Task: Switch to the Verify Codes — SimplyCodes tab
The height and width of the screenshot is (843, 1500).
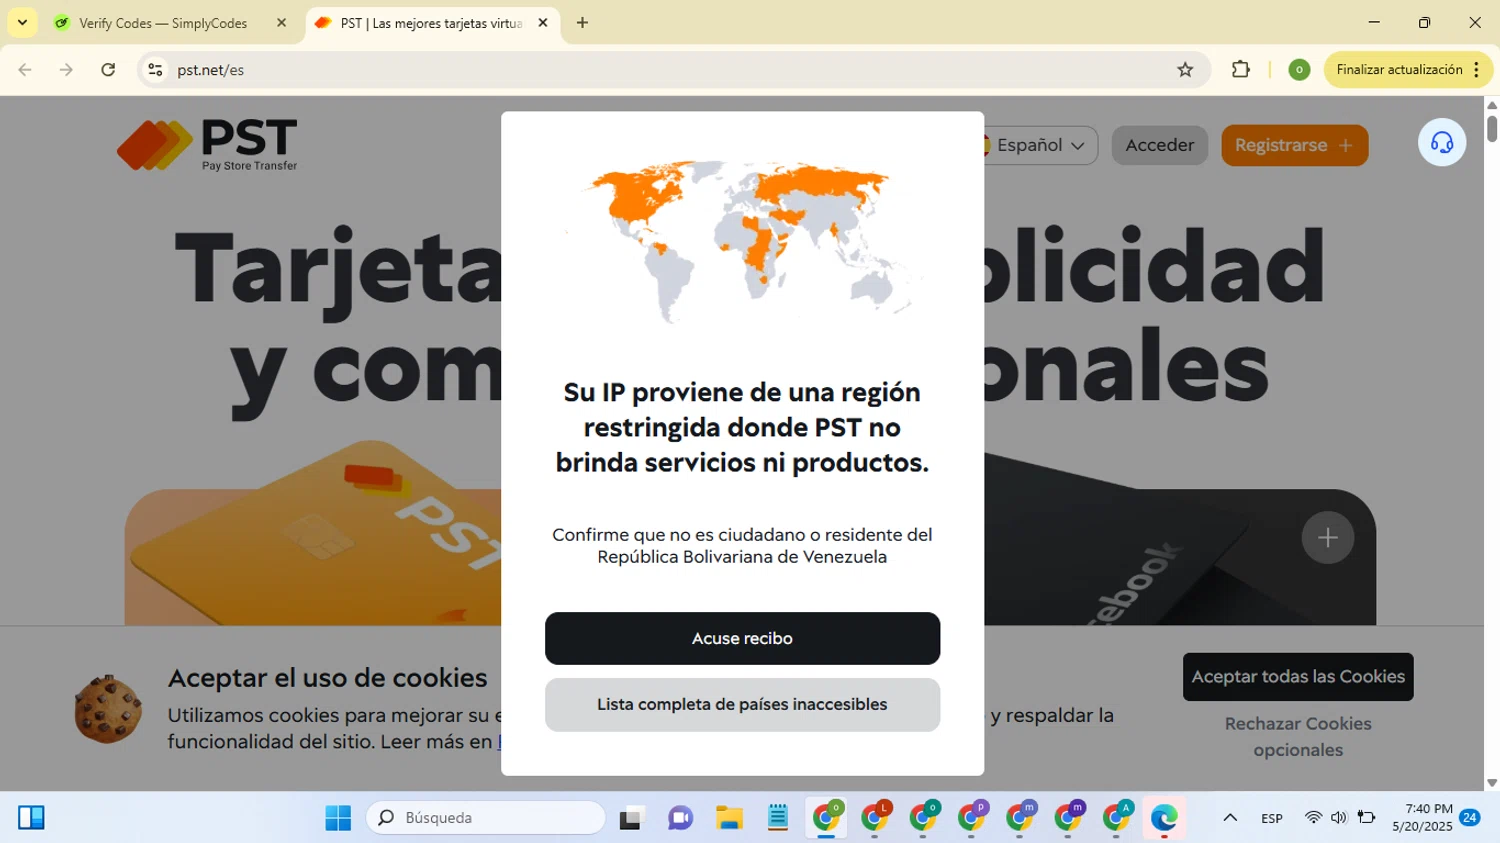Action: tap(165, 23)
